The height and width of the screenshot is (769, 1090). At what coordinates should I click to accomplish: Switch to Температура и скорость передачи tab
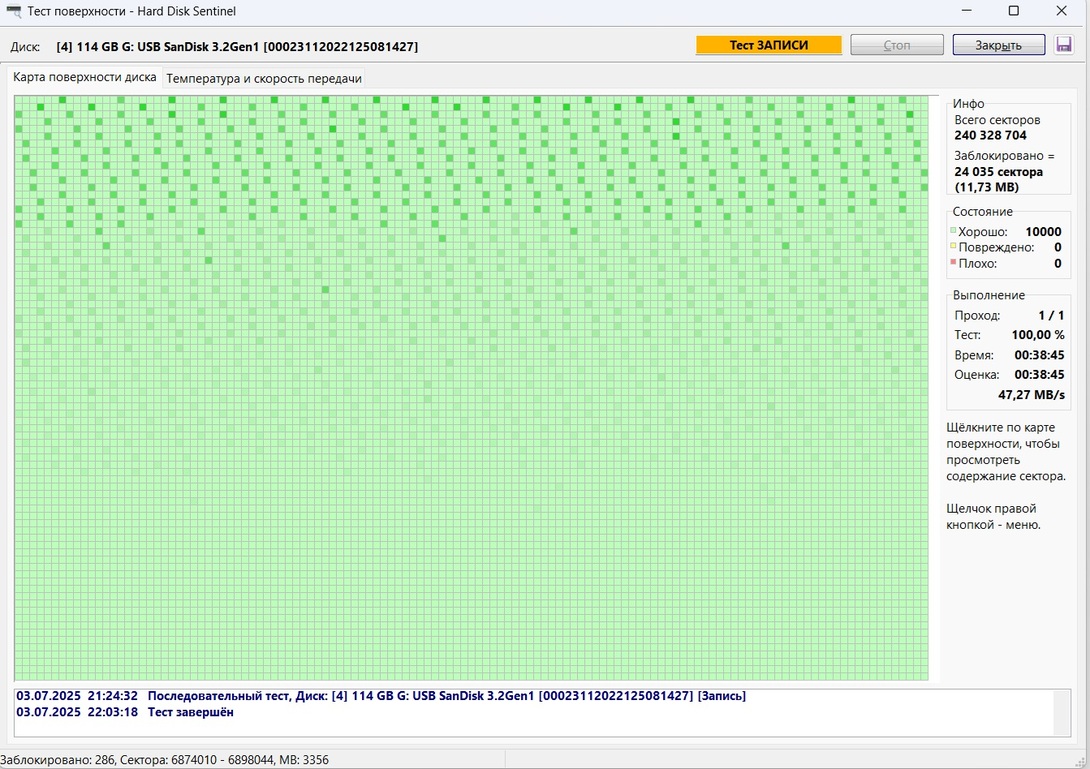(264, 78)
